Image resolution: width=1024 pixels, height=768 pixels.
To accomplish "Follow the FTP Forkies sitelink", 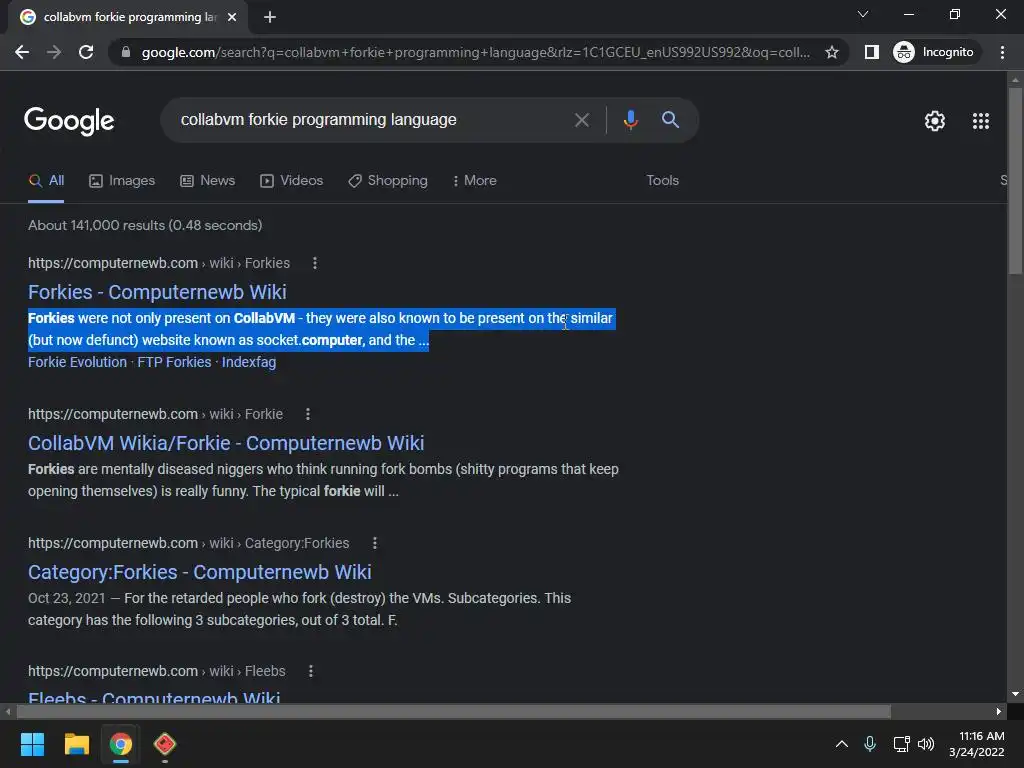I will [x=174, y=362].
